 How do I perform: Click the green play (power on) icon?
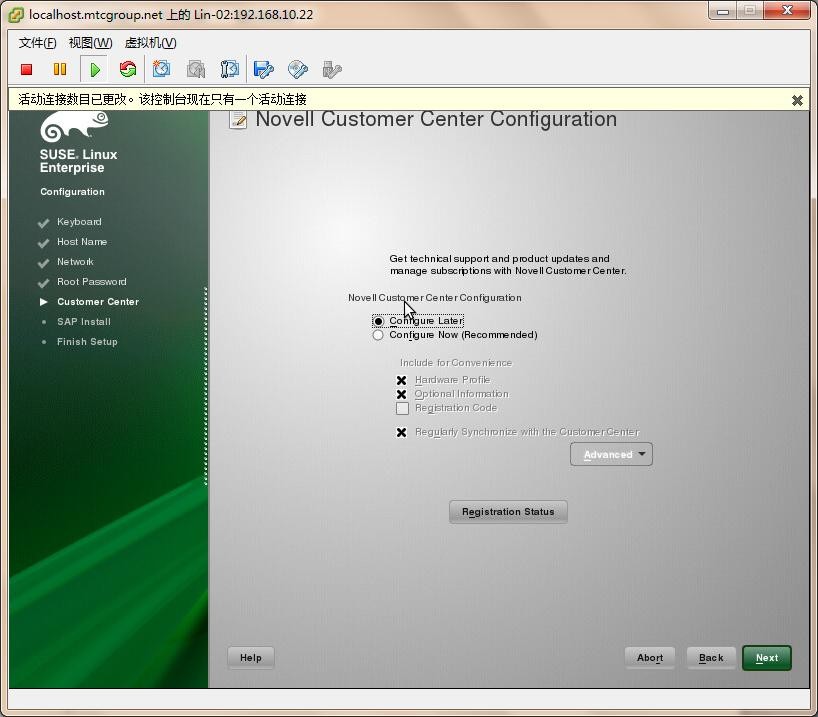coord(95,69)
